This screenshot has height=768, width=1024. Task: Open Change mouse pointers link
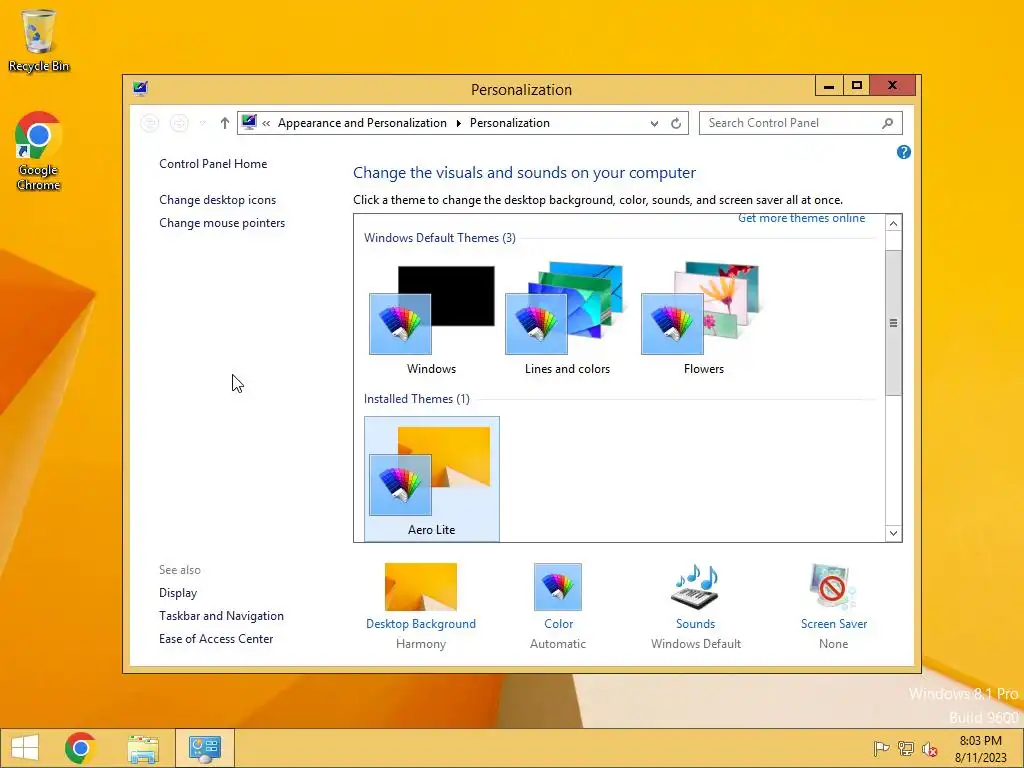coord(222,223)
